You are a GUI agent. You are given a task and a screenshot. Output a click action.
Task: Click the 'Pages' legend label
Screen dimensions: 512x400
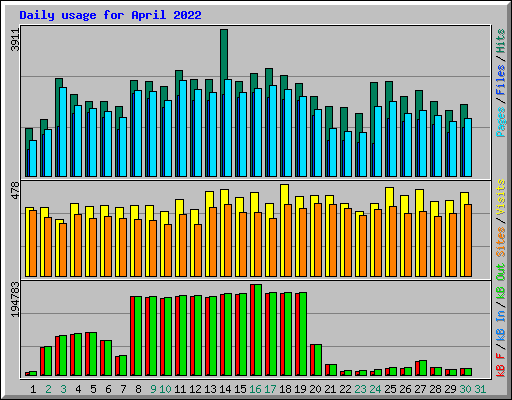tap(500, 122)
